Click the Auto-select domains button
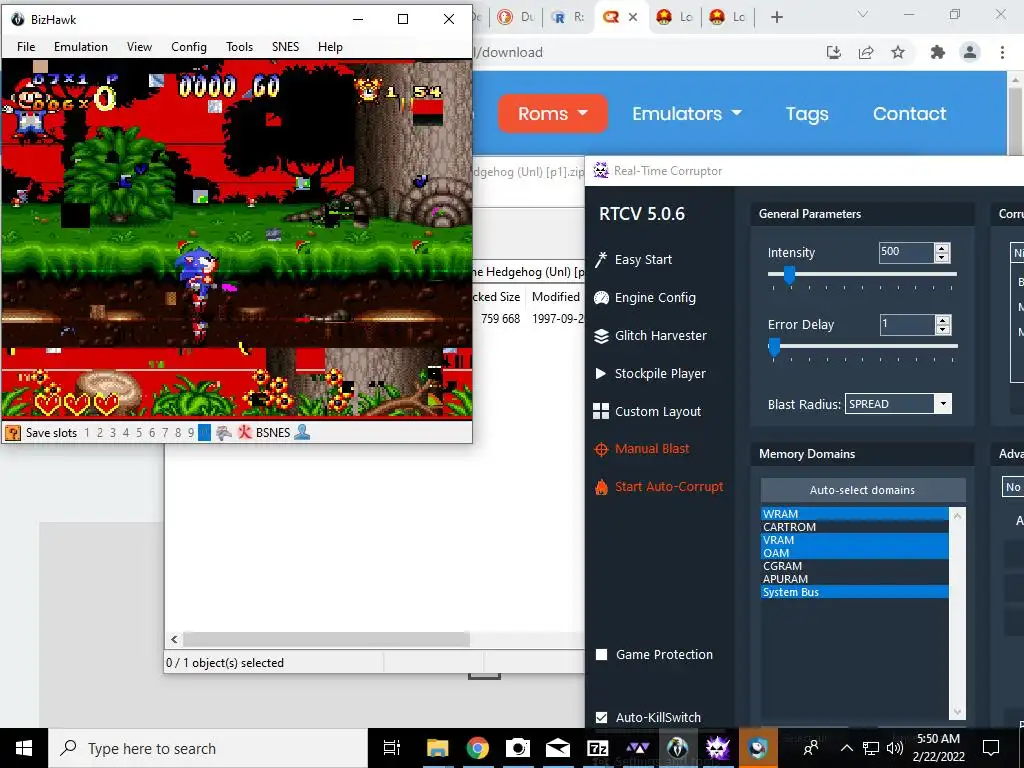The width and height of the screenshot is (1024, 768). pyautogui.click(x=863, y=490)
